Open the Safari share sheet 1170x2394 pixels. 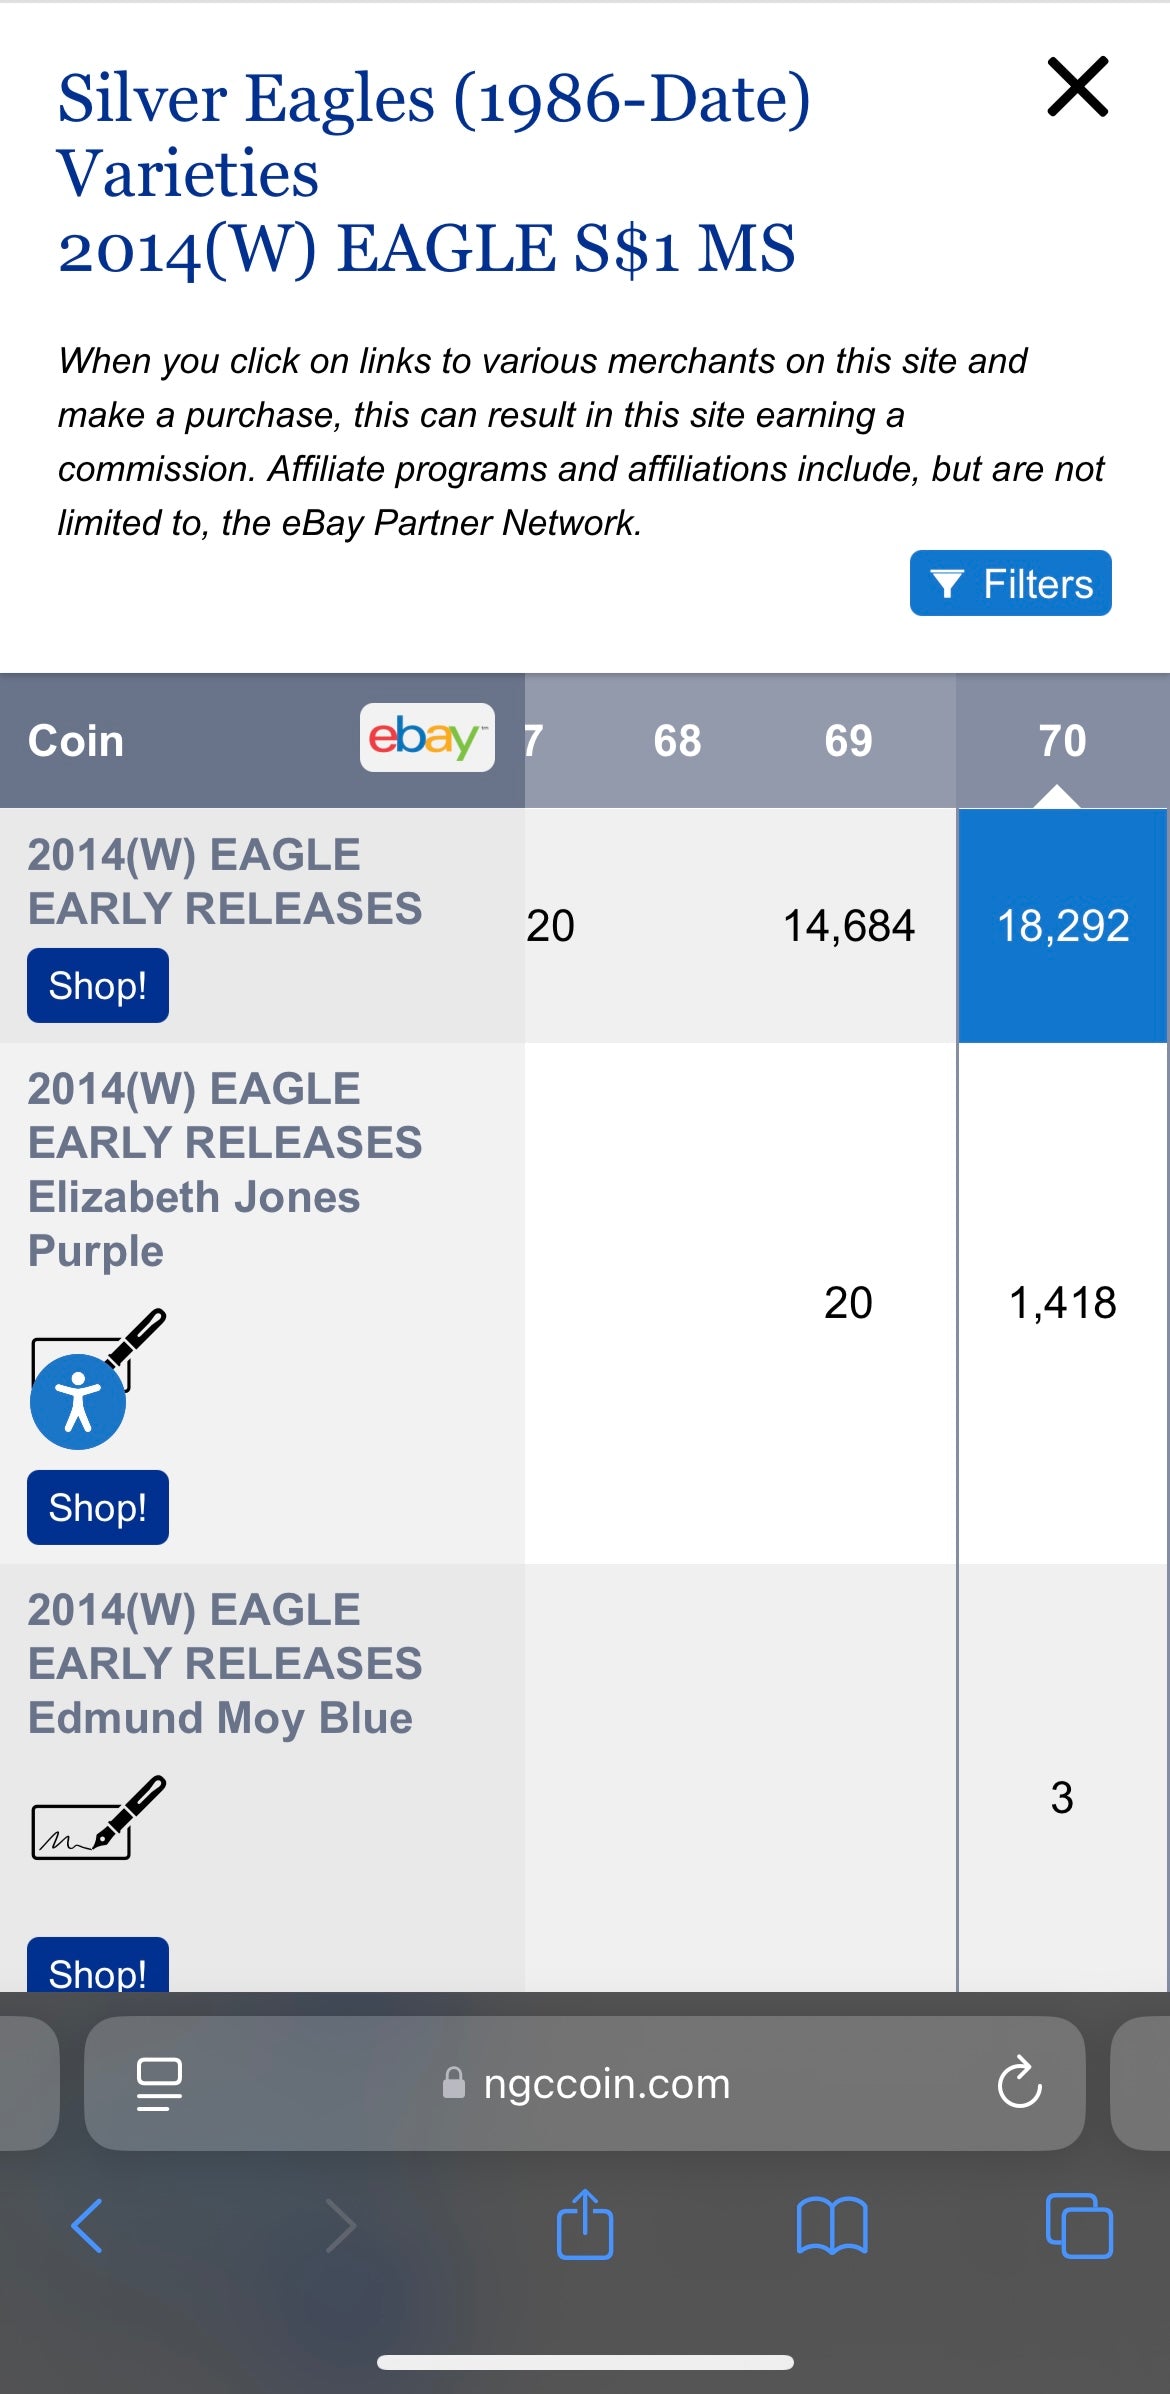tap(585, 2225)
